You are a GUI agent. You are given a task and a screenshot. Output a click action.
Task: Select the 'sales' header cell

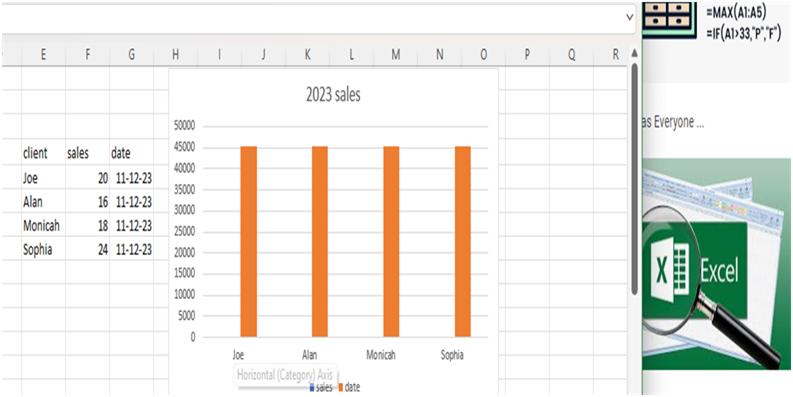click(x=87, y=153)
